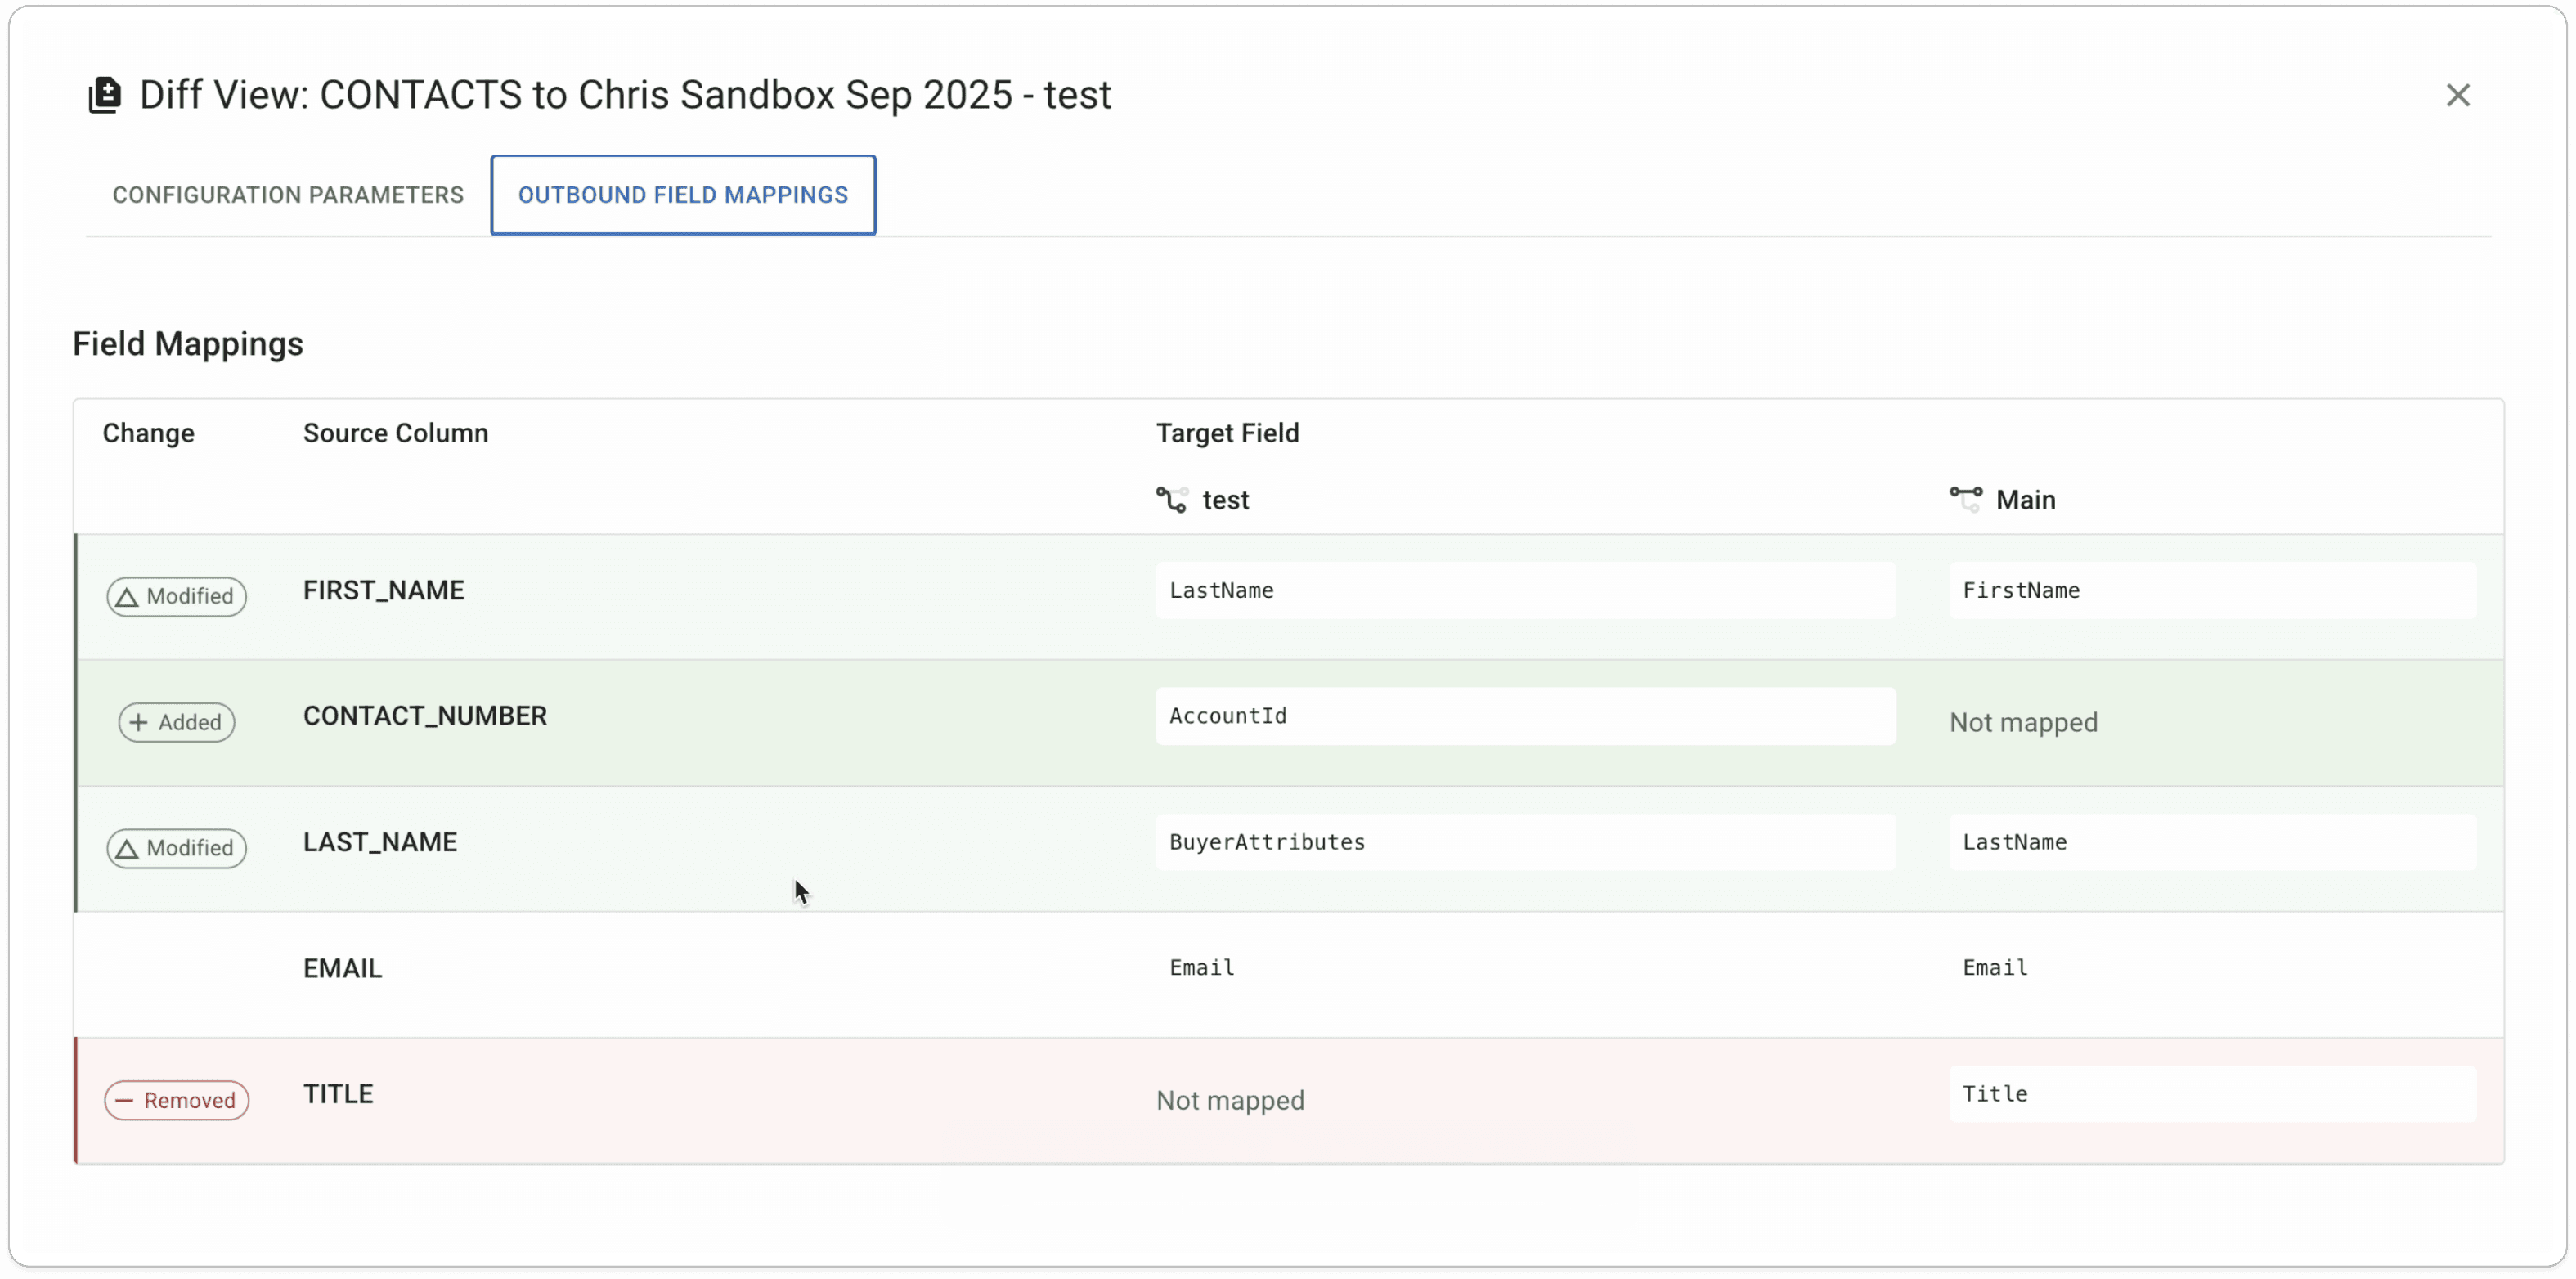Screen dimensions: 2576x1279
Task: Click the test branch icon
Action: point(1171,500)
